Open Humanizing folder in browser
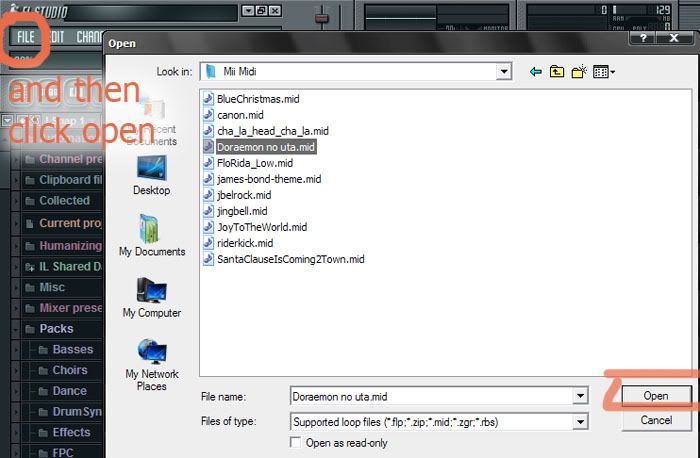Image resolution: width=700 pixels, height=458 pixels. coord(62,246)
